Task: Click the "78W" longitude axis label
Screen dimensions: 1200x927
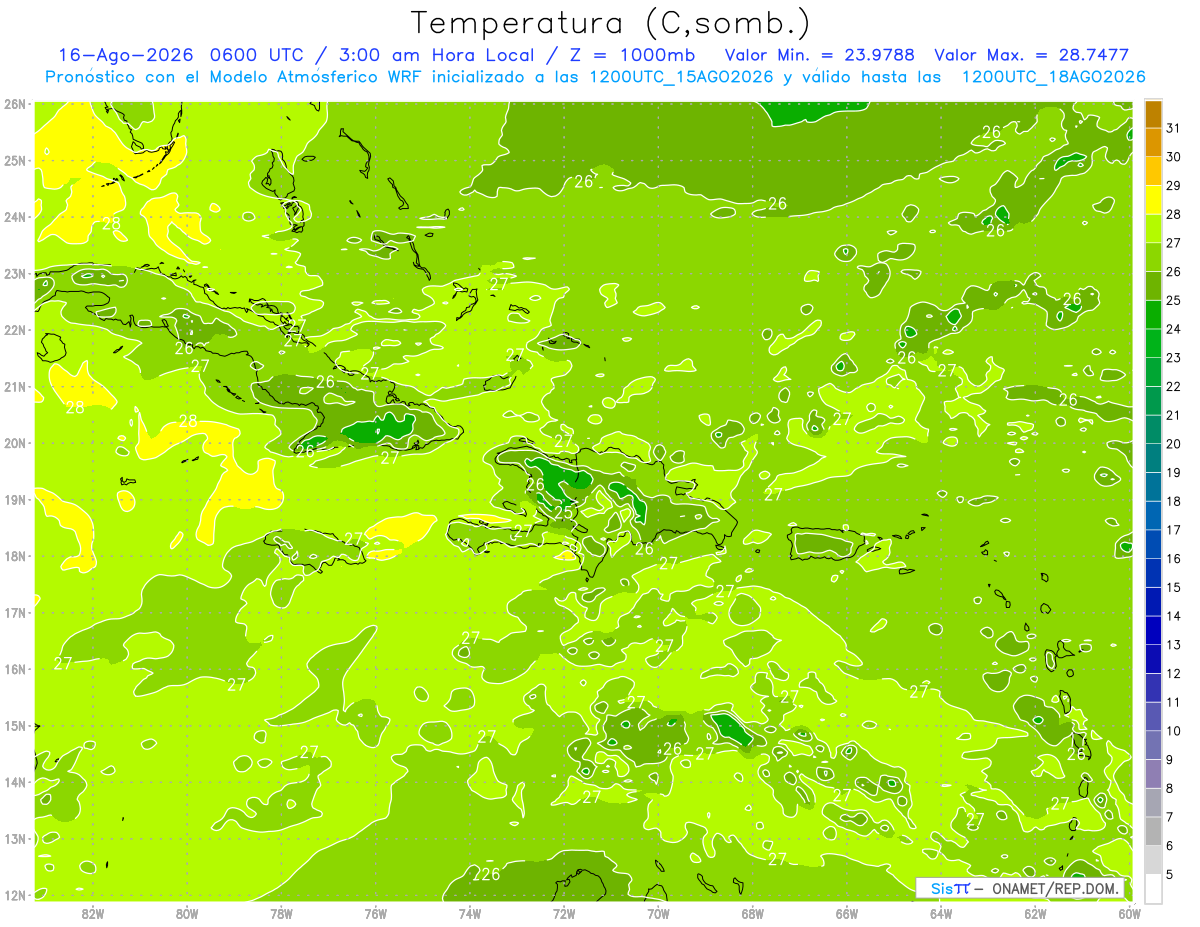Action: pyautogui.click(x=281, y=913)
